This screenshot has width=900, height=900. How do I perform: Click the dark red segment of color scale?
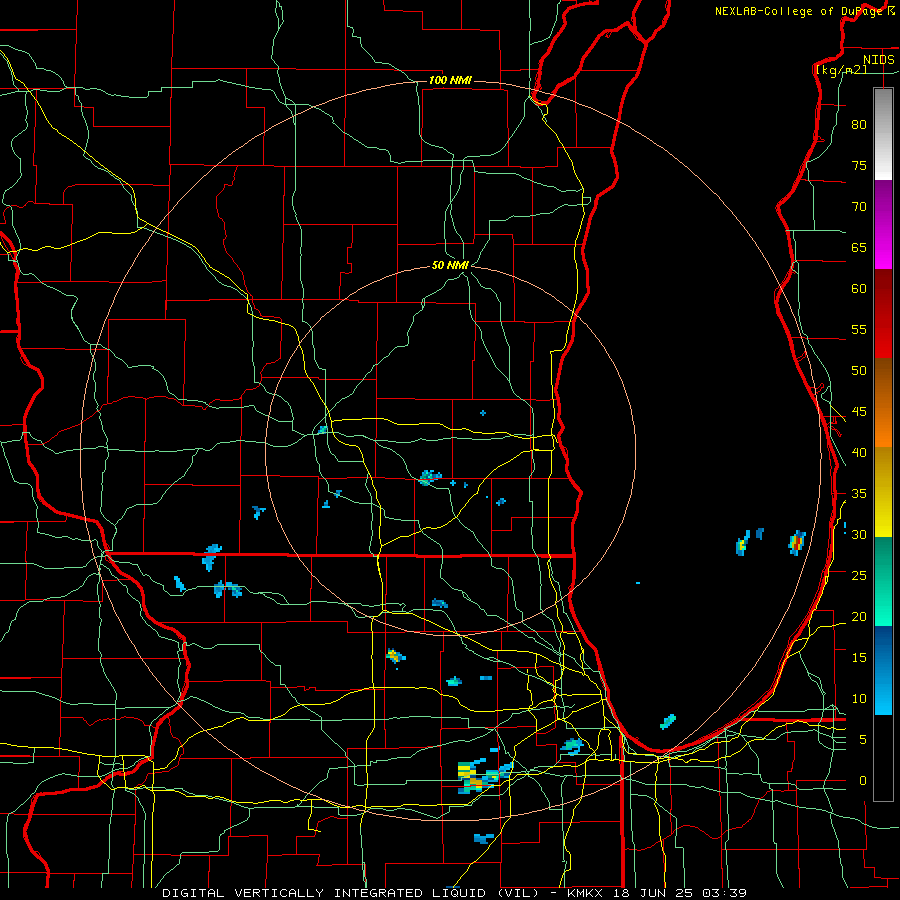883,314
